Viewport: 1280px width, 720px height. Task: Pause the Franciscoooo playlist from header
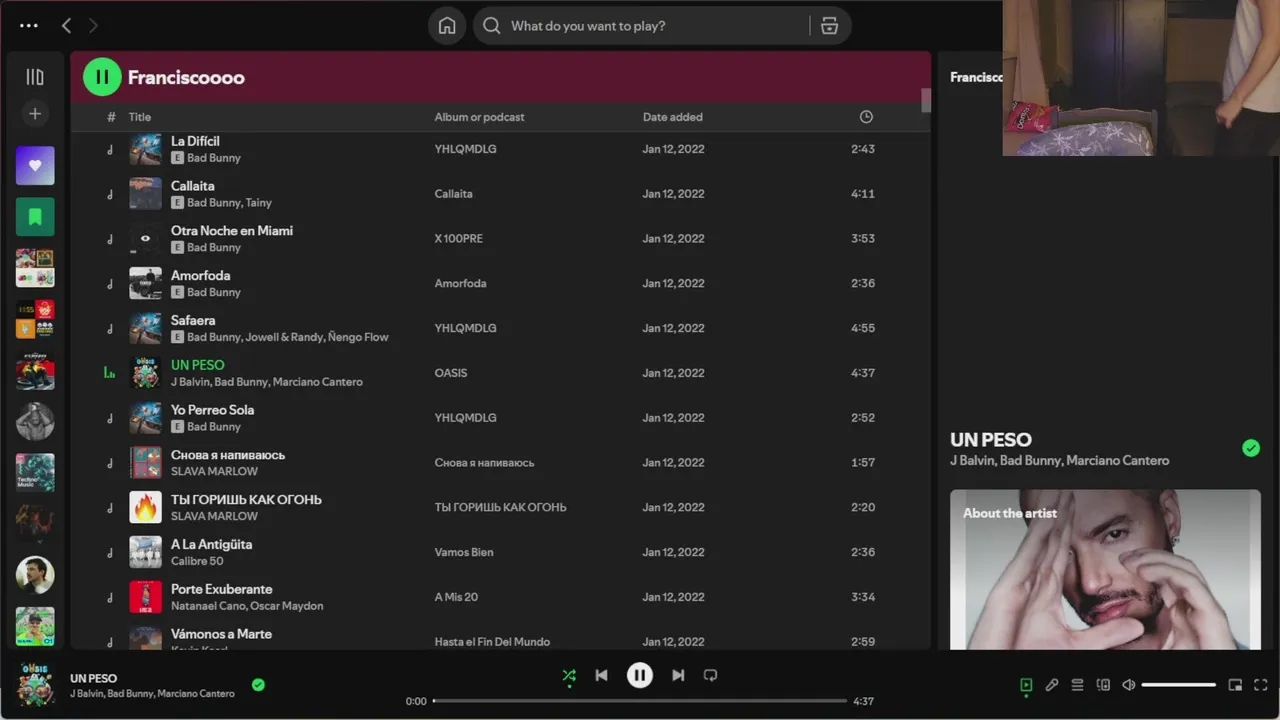pyautogui.click(x=102, y=77)
